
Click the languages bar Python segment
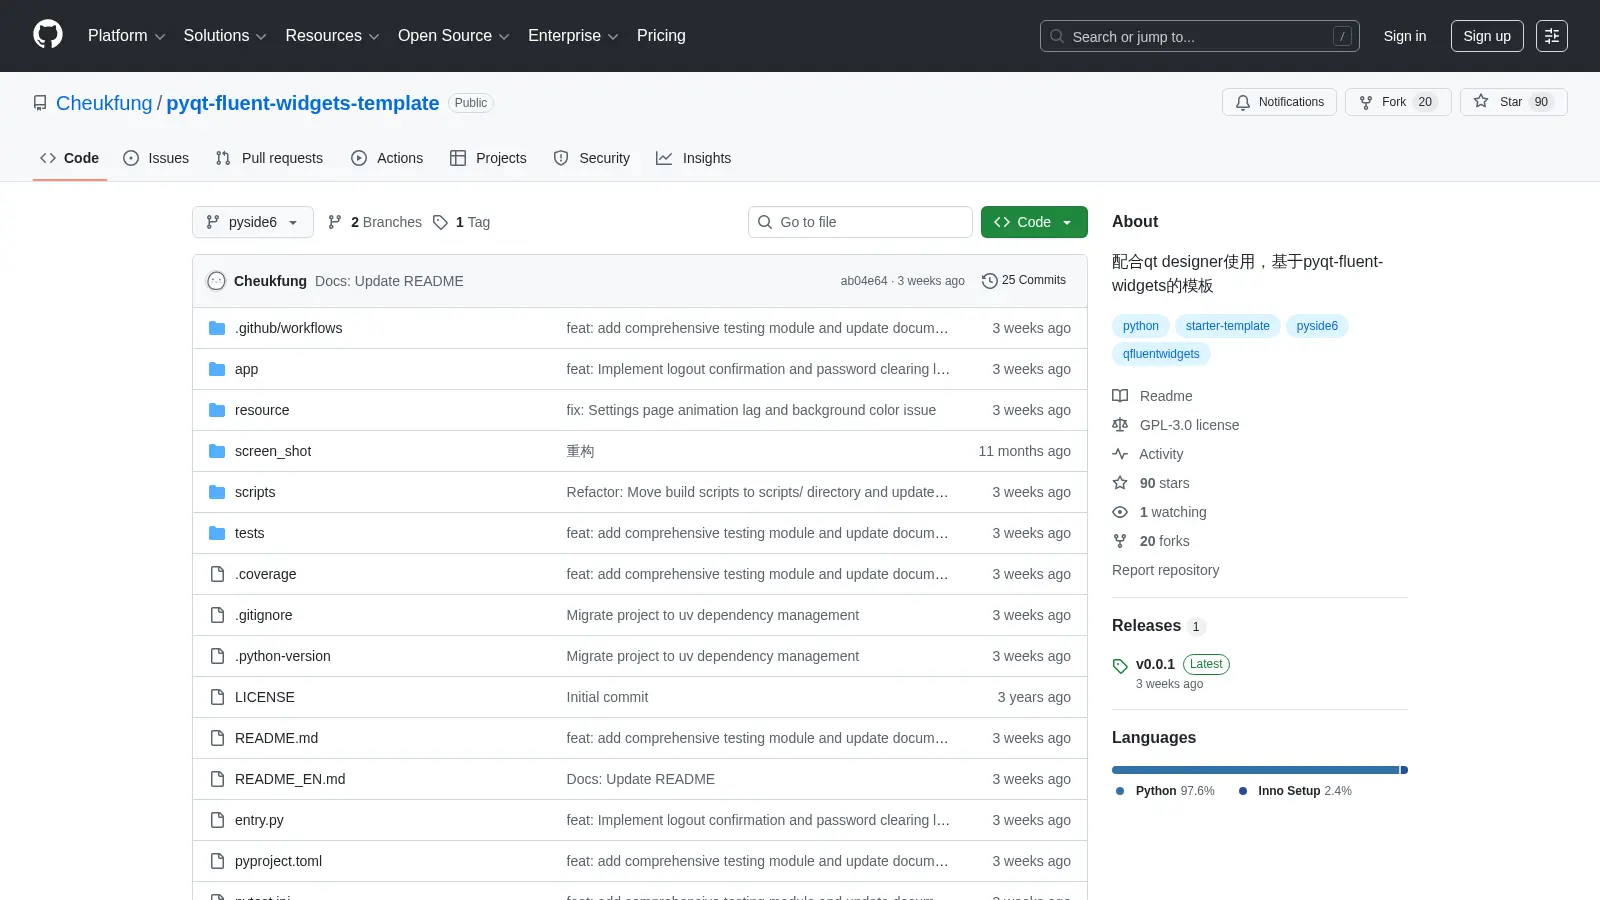[1255, 770]
